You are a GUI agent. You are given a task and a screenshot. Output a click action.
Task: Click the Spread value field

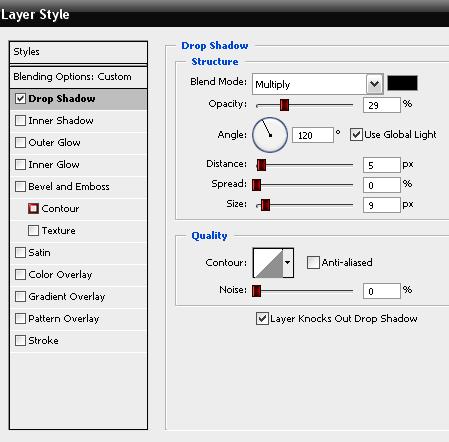(382, 185)
